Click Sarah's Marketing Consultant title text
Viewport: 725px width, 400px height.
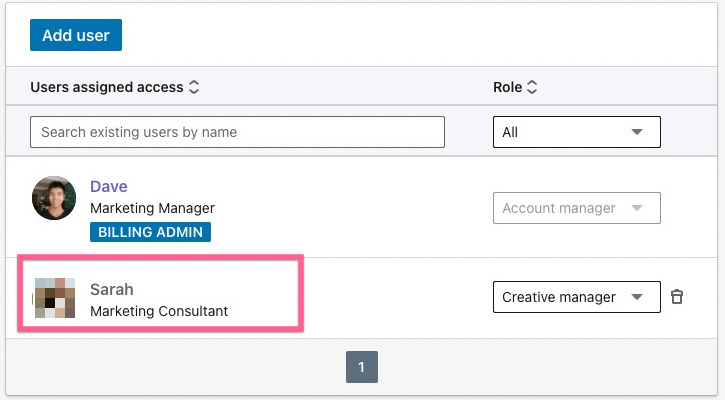point(159,311)
